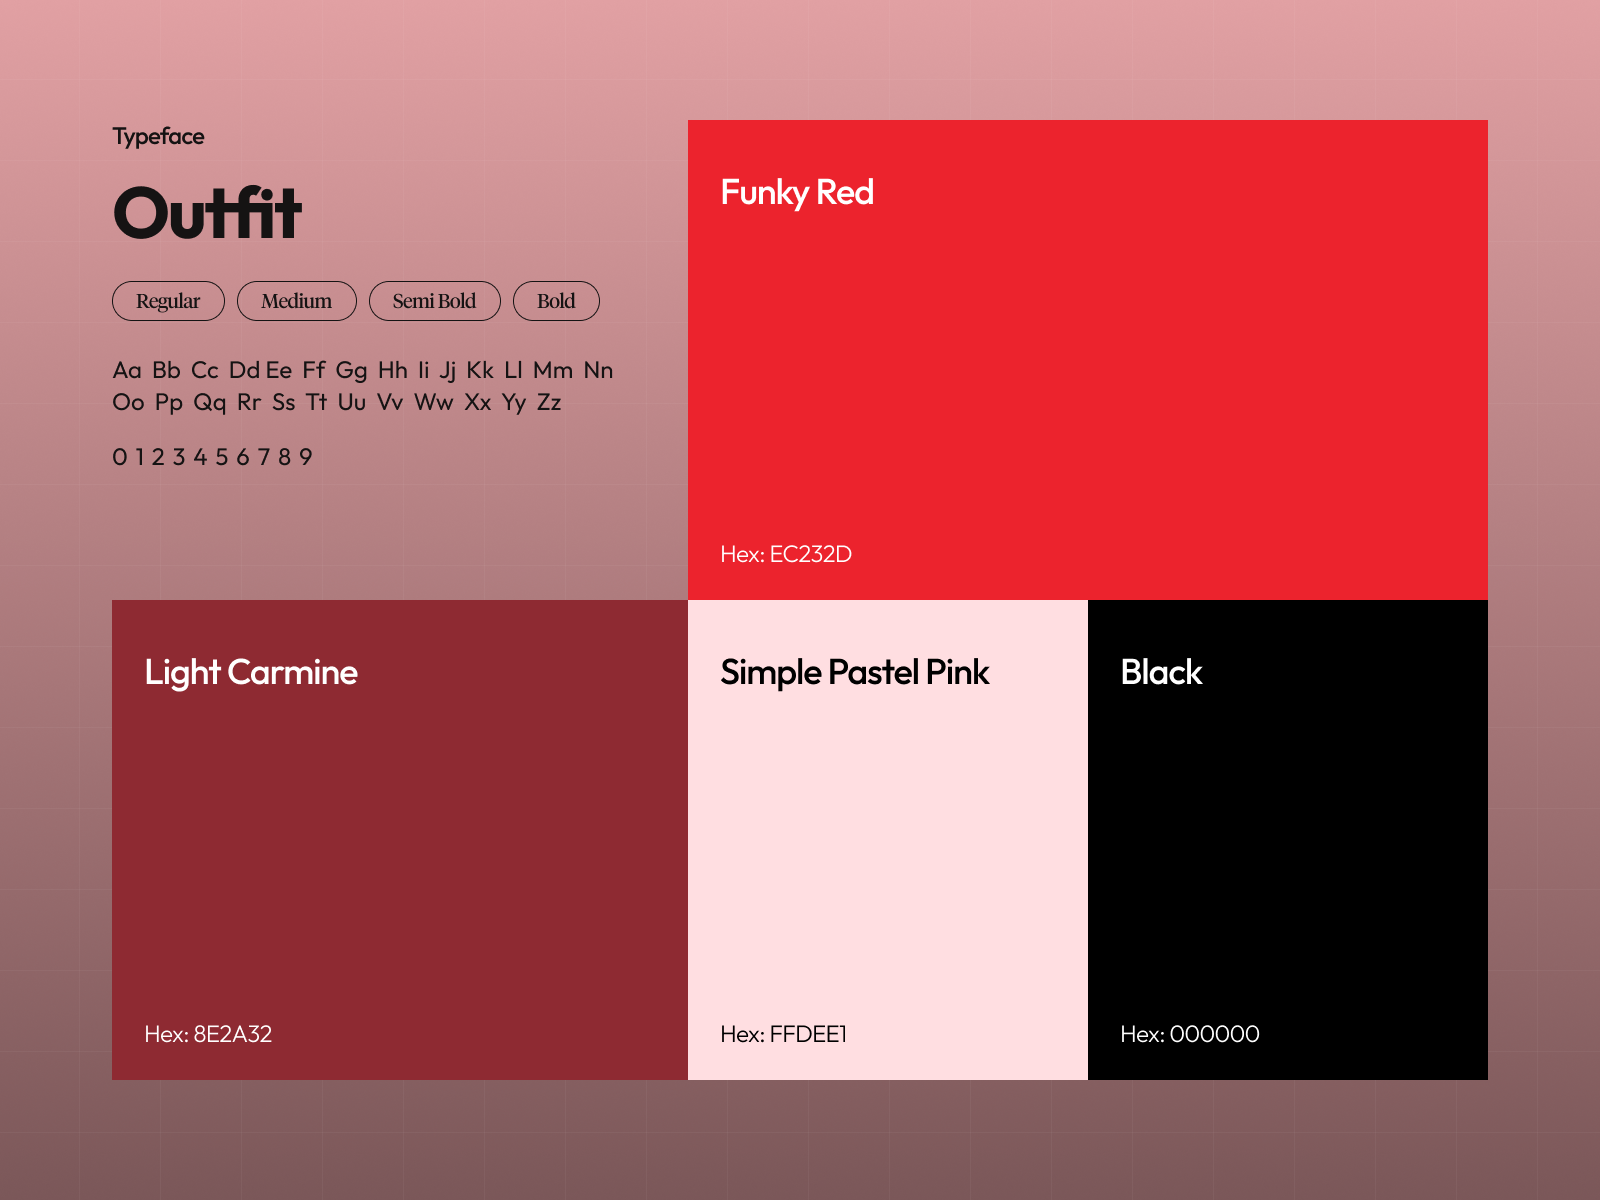Click the Light Carmine title text

coord(250,673)
